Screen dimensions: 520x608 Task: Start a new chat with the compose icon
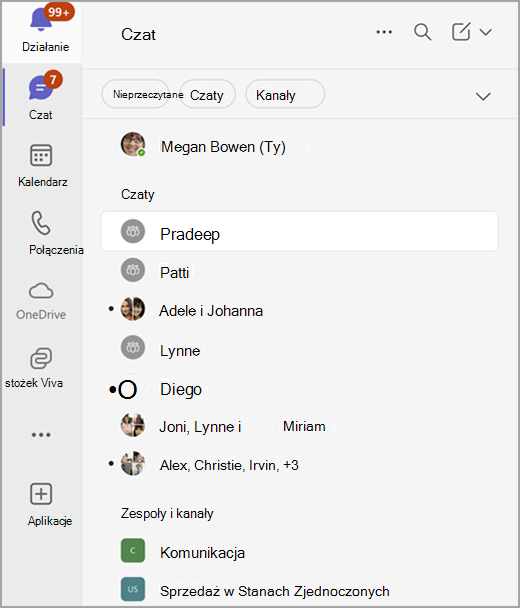461,31
